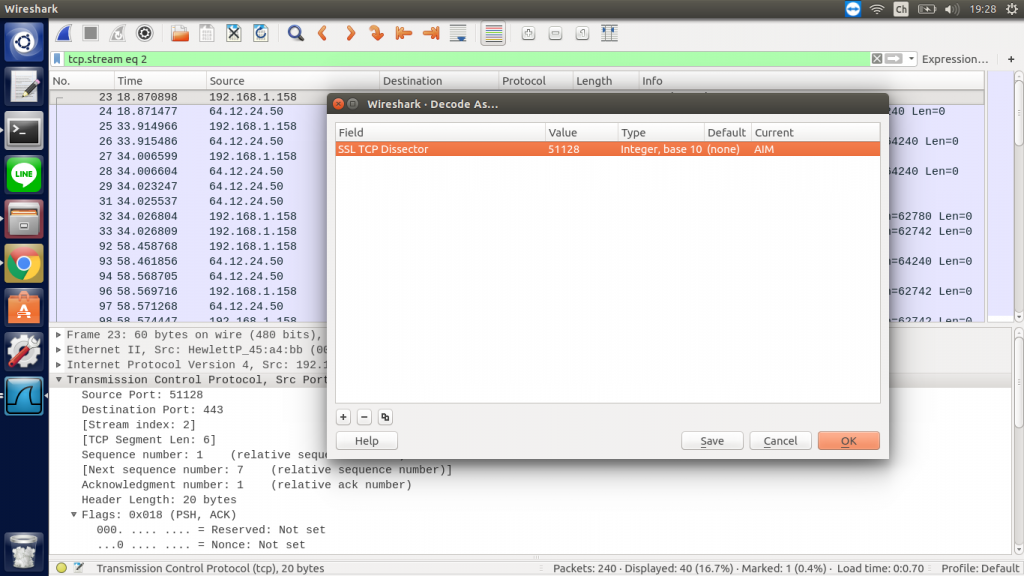Select packet number 92 in the list
This screenshot has width=1024, height=576.
point(189,246)
